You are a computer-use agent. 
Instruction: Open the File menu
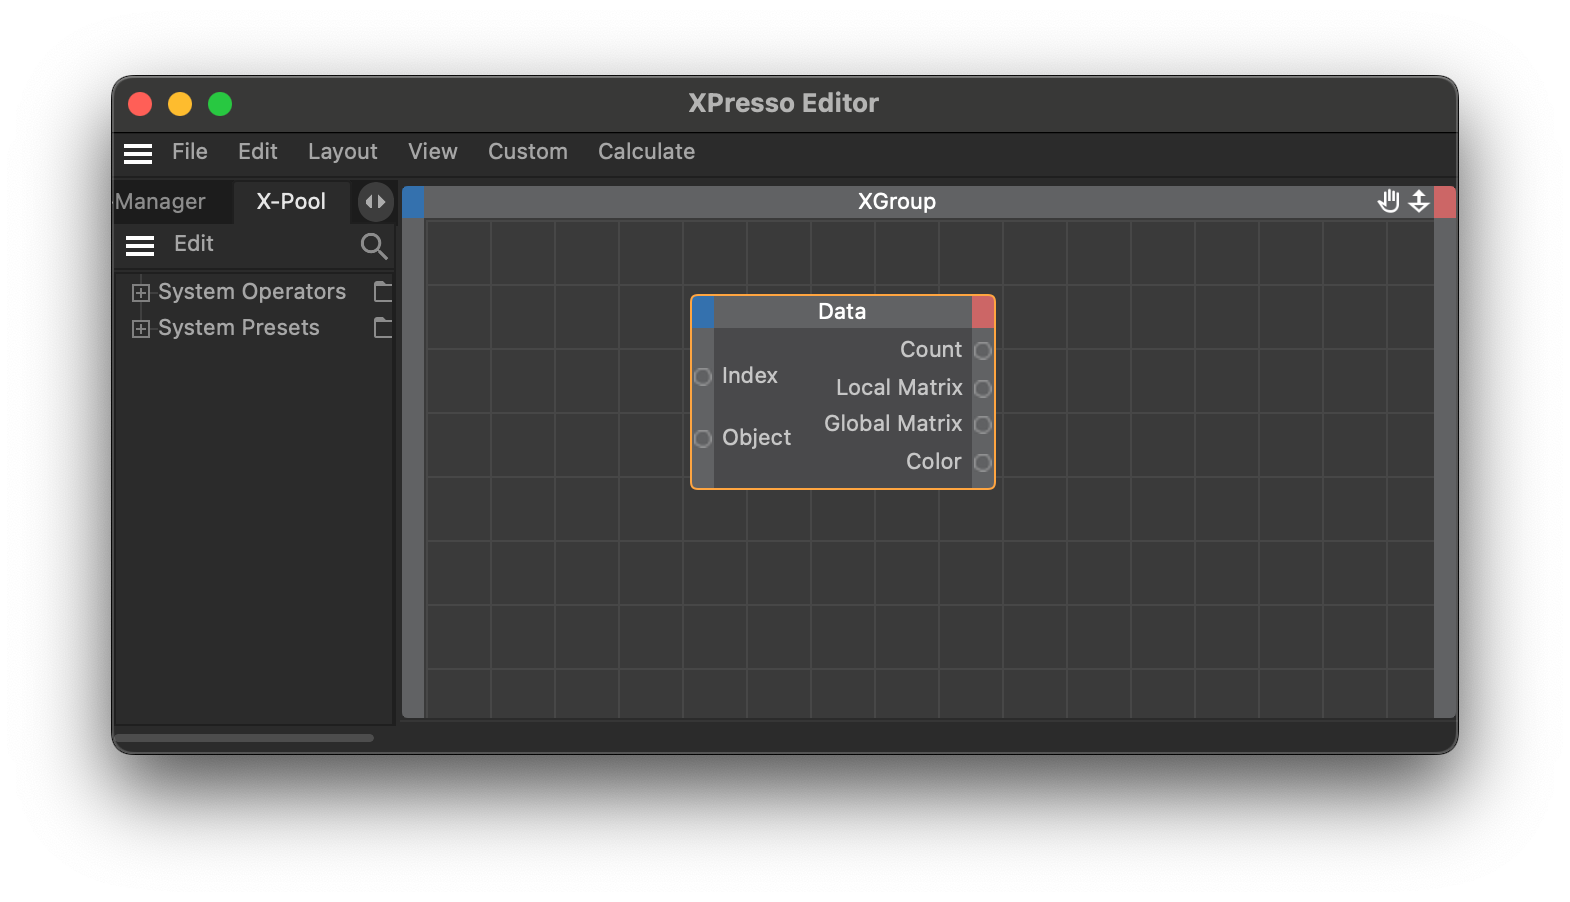coord(190,152)
